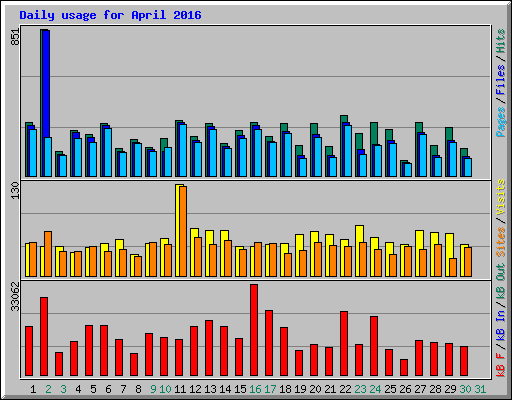Click day label 1 on the axis
The image size is (512, 400).
(x=33, y=389)
